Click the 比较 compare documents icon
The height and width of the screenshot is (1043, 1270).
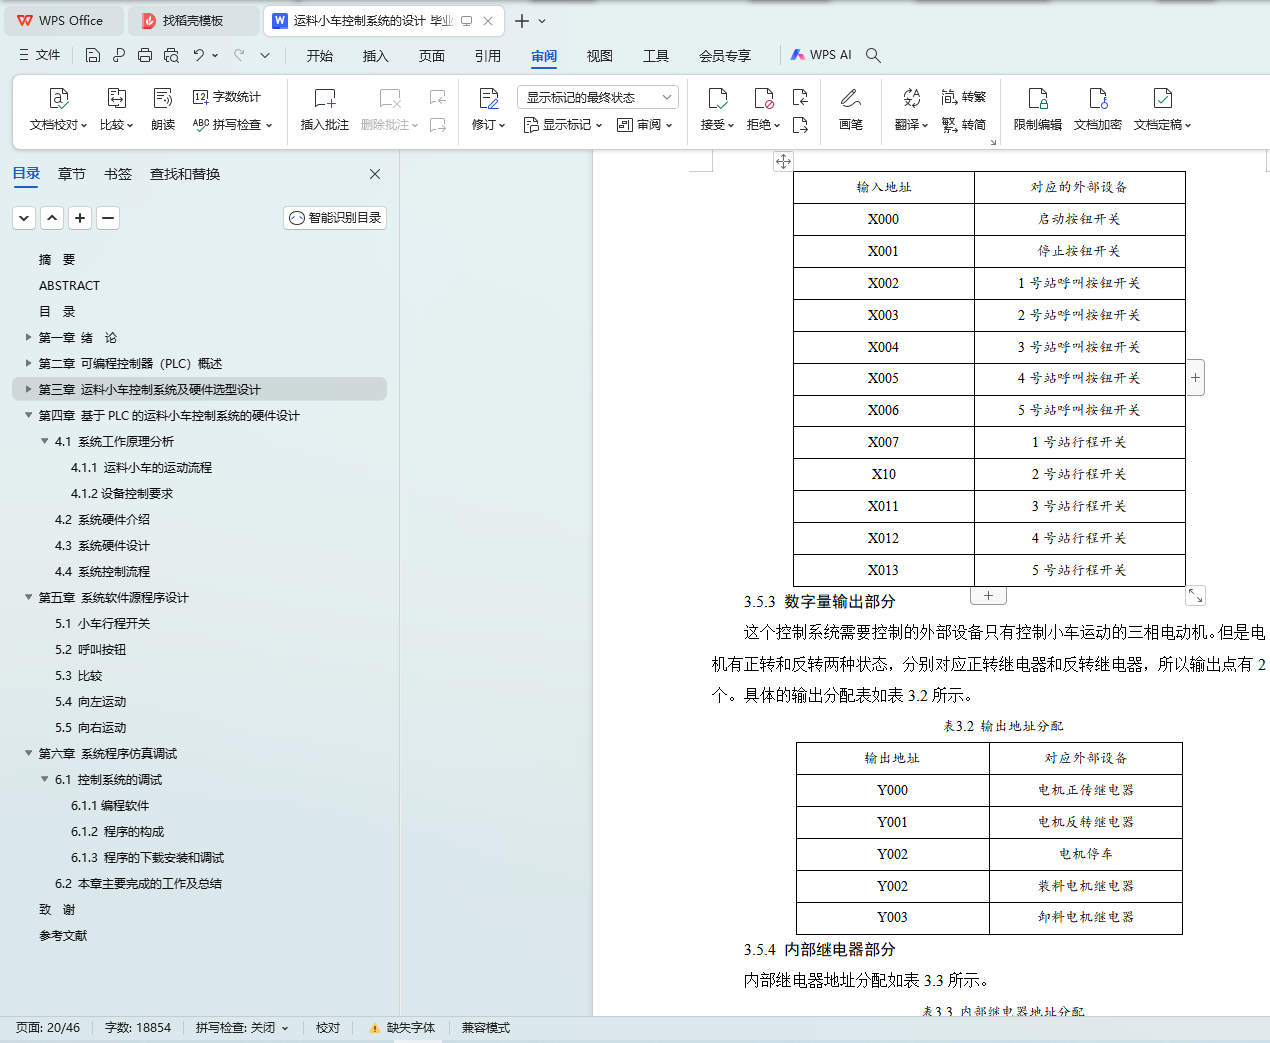[116, 98]
